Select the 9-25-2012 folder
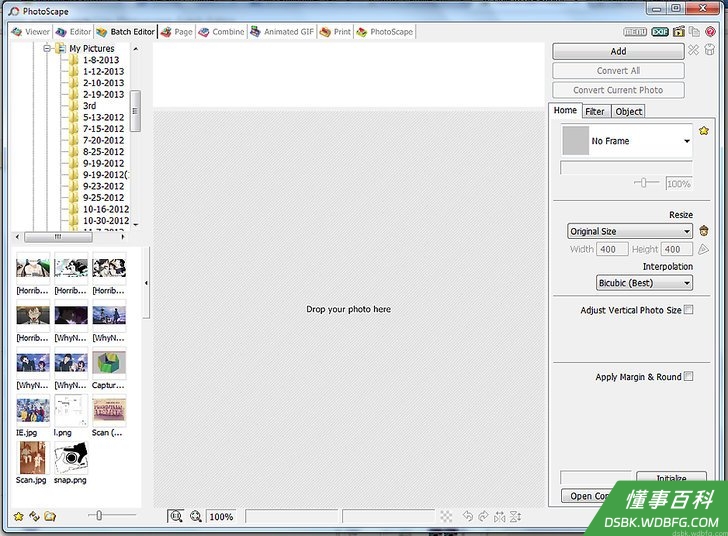 104,197
